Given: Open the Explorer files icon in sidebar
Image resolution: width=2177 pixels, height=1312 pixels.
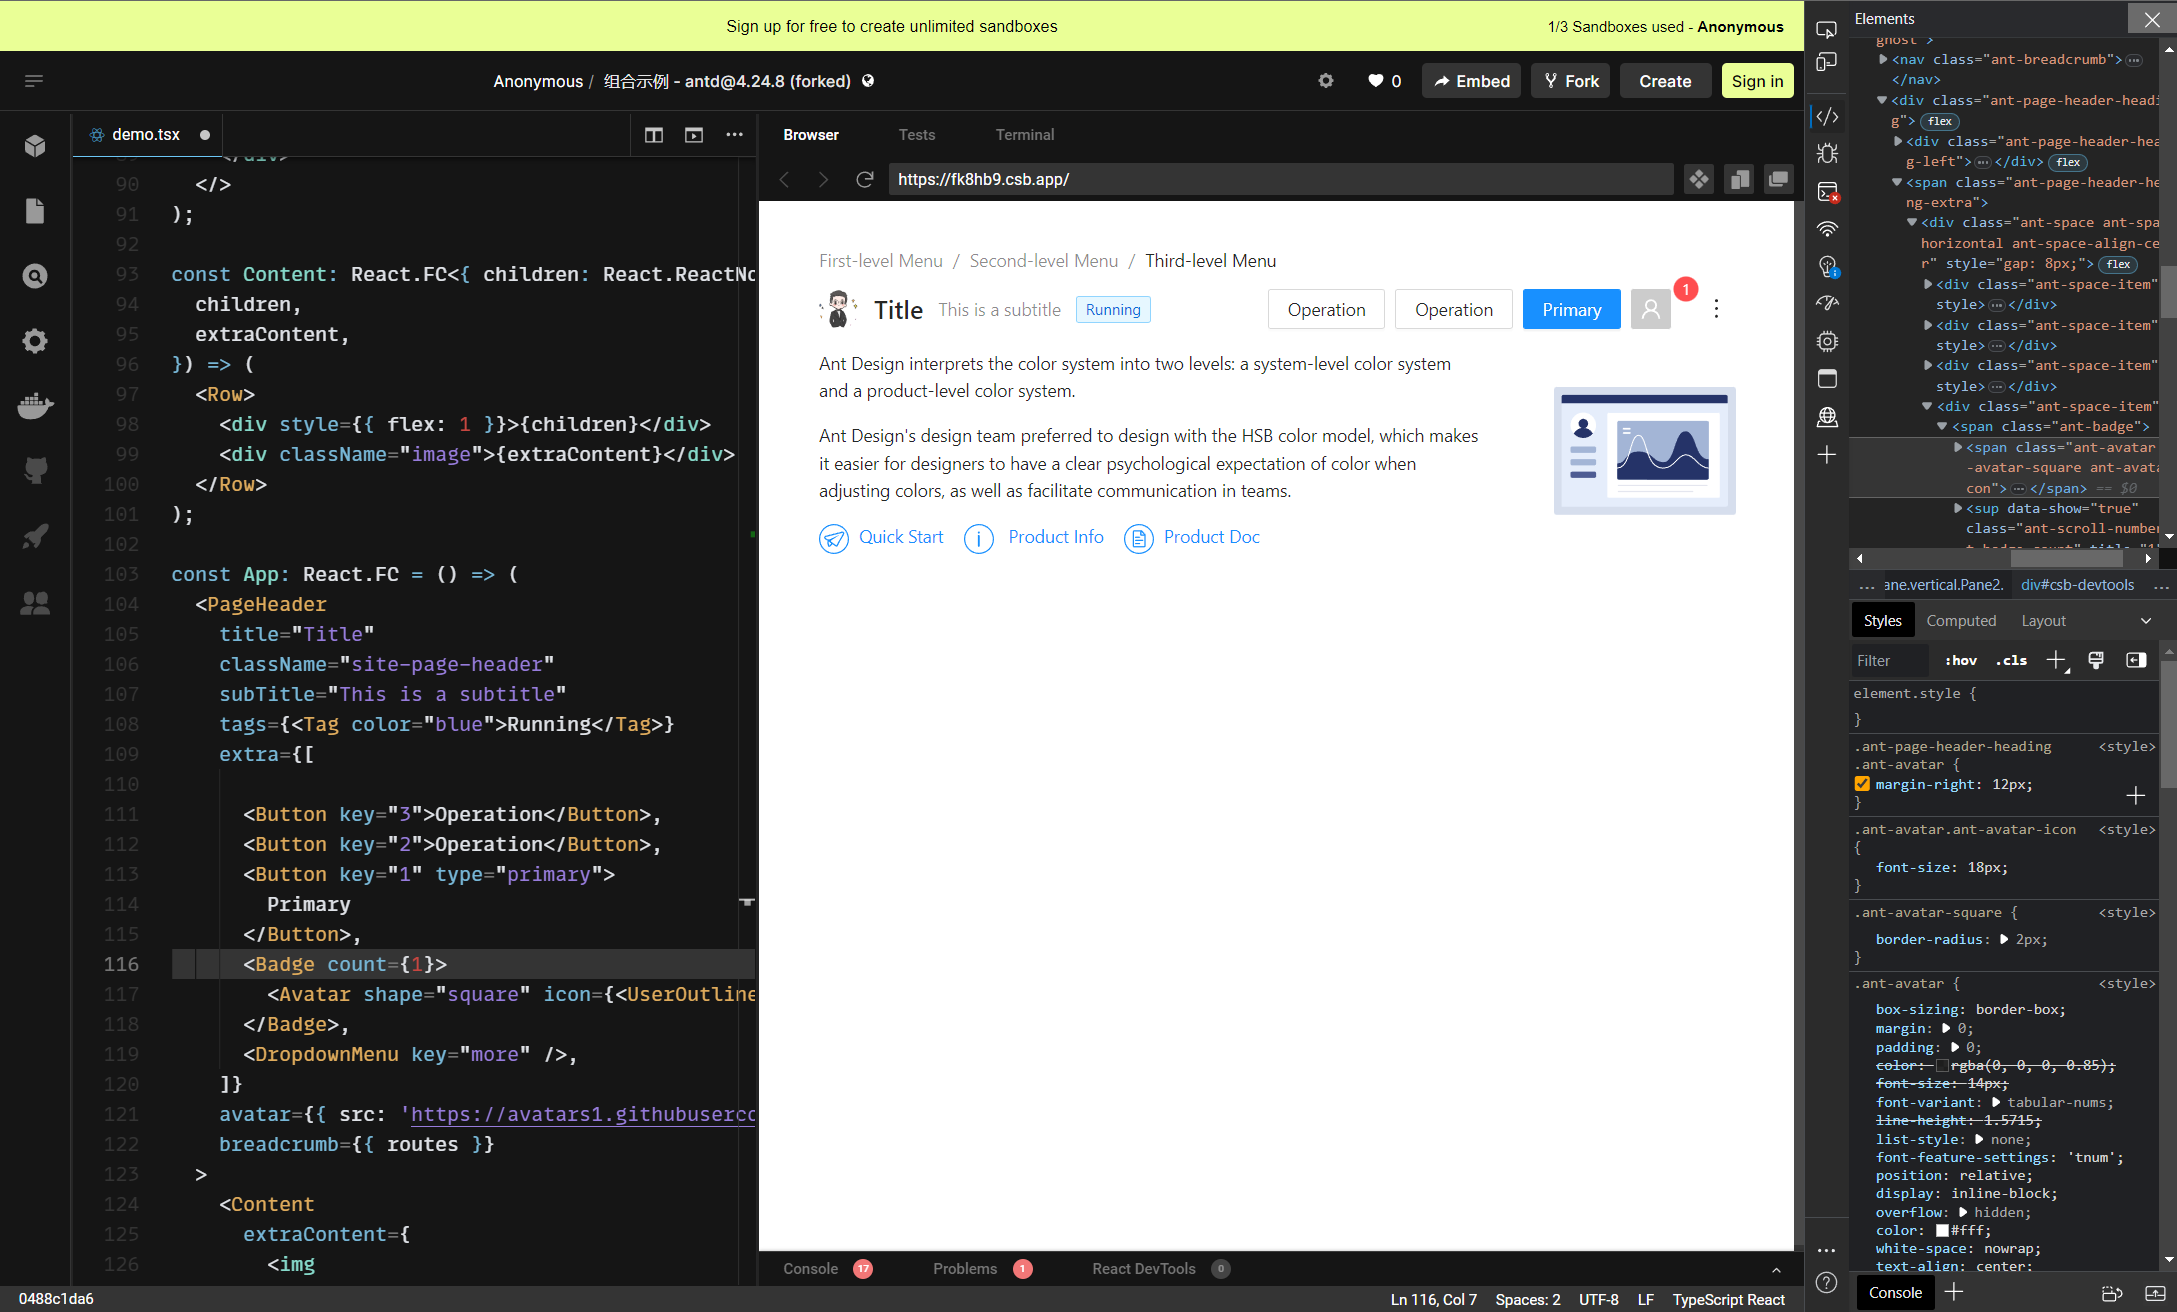Looking at the screenshot, I should click(35, 211).
